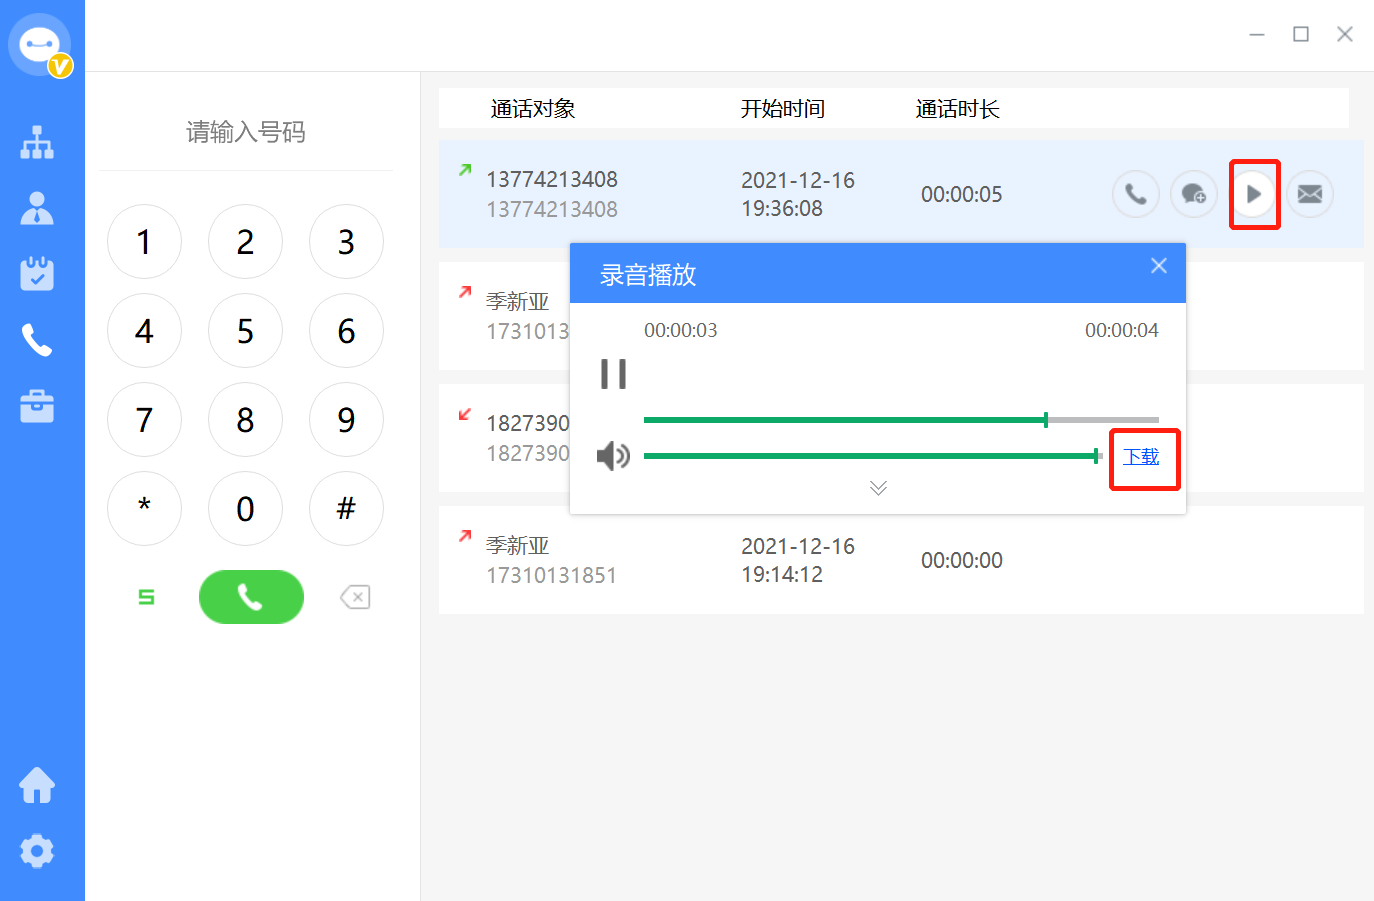The width and height of the screenshot is (1374, 901).
Task: Expand the double chevron in recording dialog
Action: 878,488
